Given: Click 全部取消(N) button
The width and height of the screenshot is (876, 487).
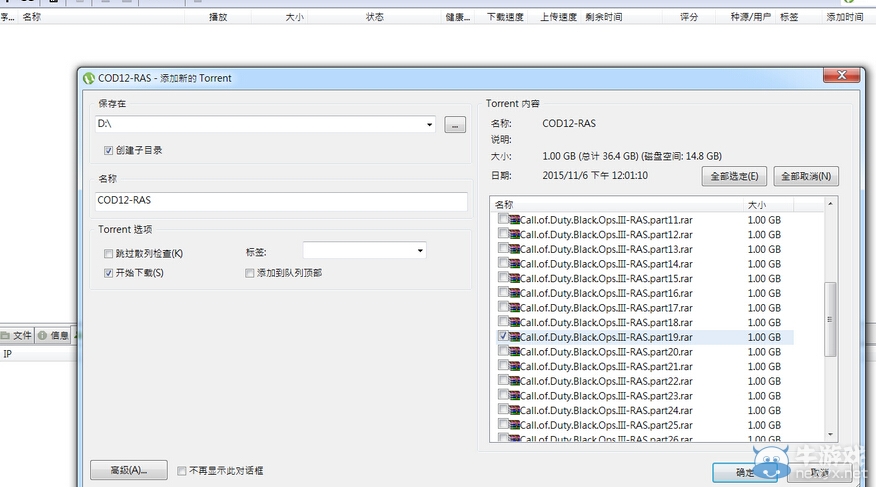Looking at the screenshot, I should point(806,176).
